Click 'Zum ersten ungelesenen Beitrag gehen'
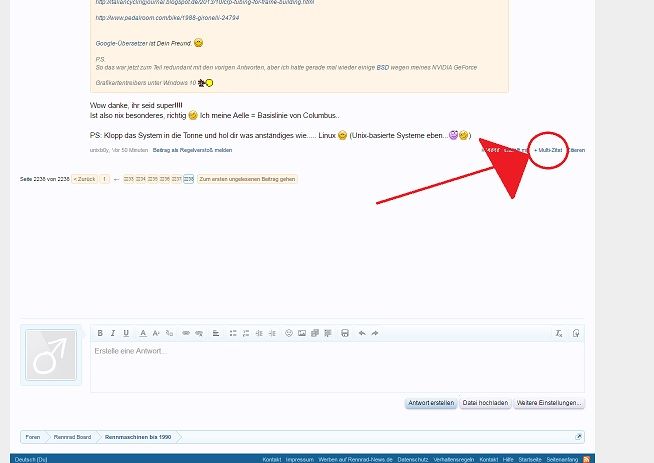The height and width of the screenshot is (463, 654). tap(247, 179)
